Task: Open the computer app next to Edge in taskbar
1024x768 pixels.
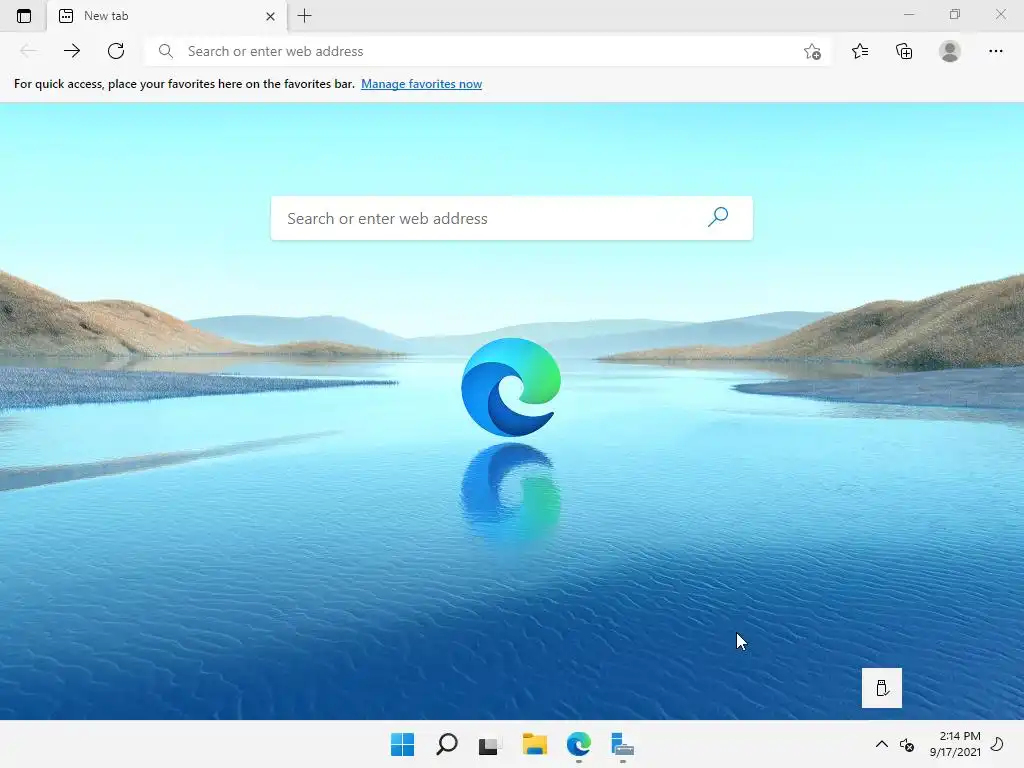Action: 622,745
